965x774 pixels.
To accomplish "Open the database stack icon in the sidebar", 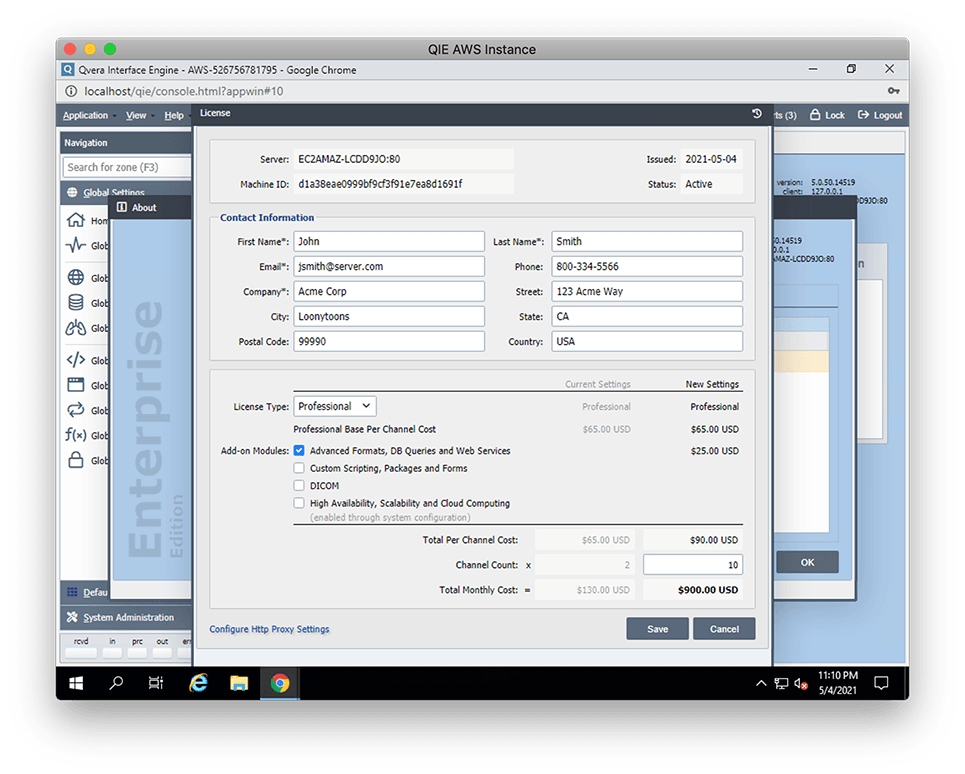I will pyautogui.click(x=76, y=303).
